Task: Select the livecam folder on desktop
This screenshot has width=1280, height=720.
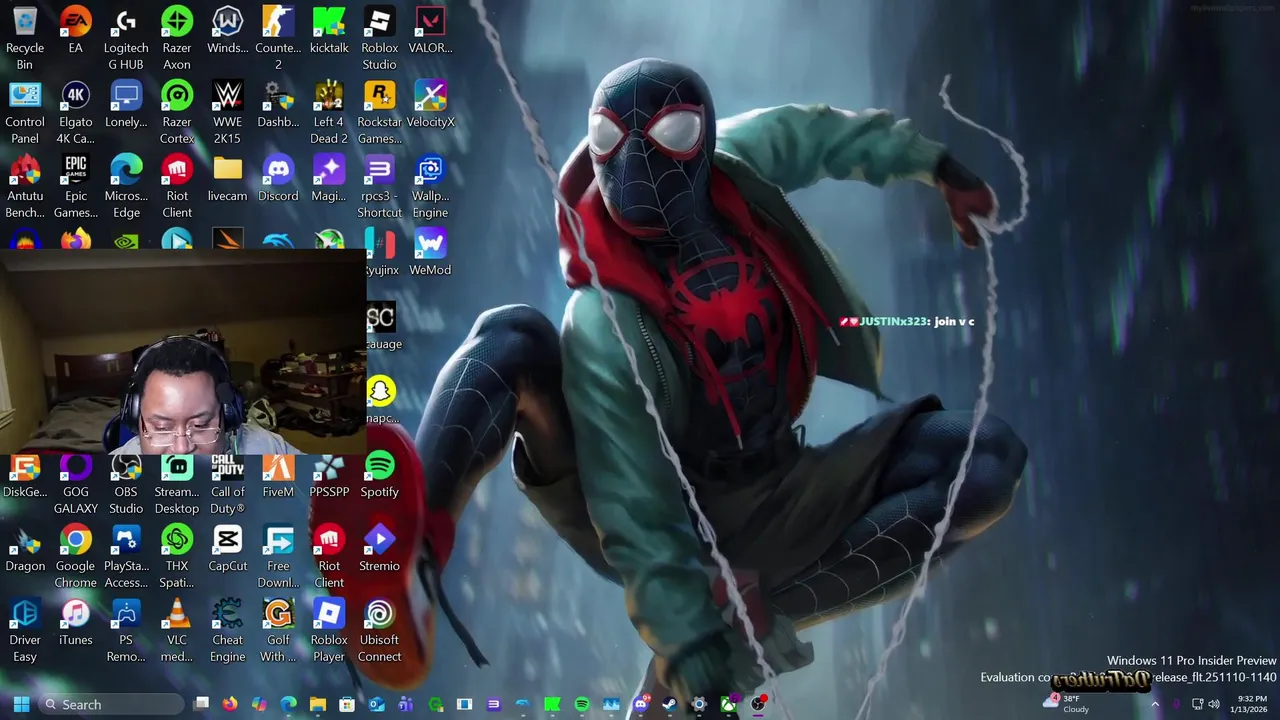Action: (x=227, y=179)
